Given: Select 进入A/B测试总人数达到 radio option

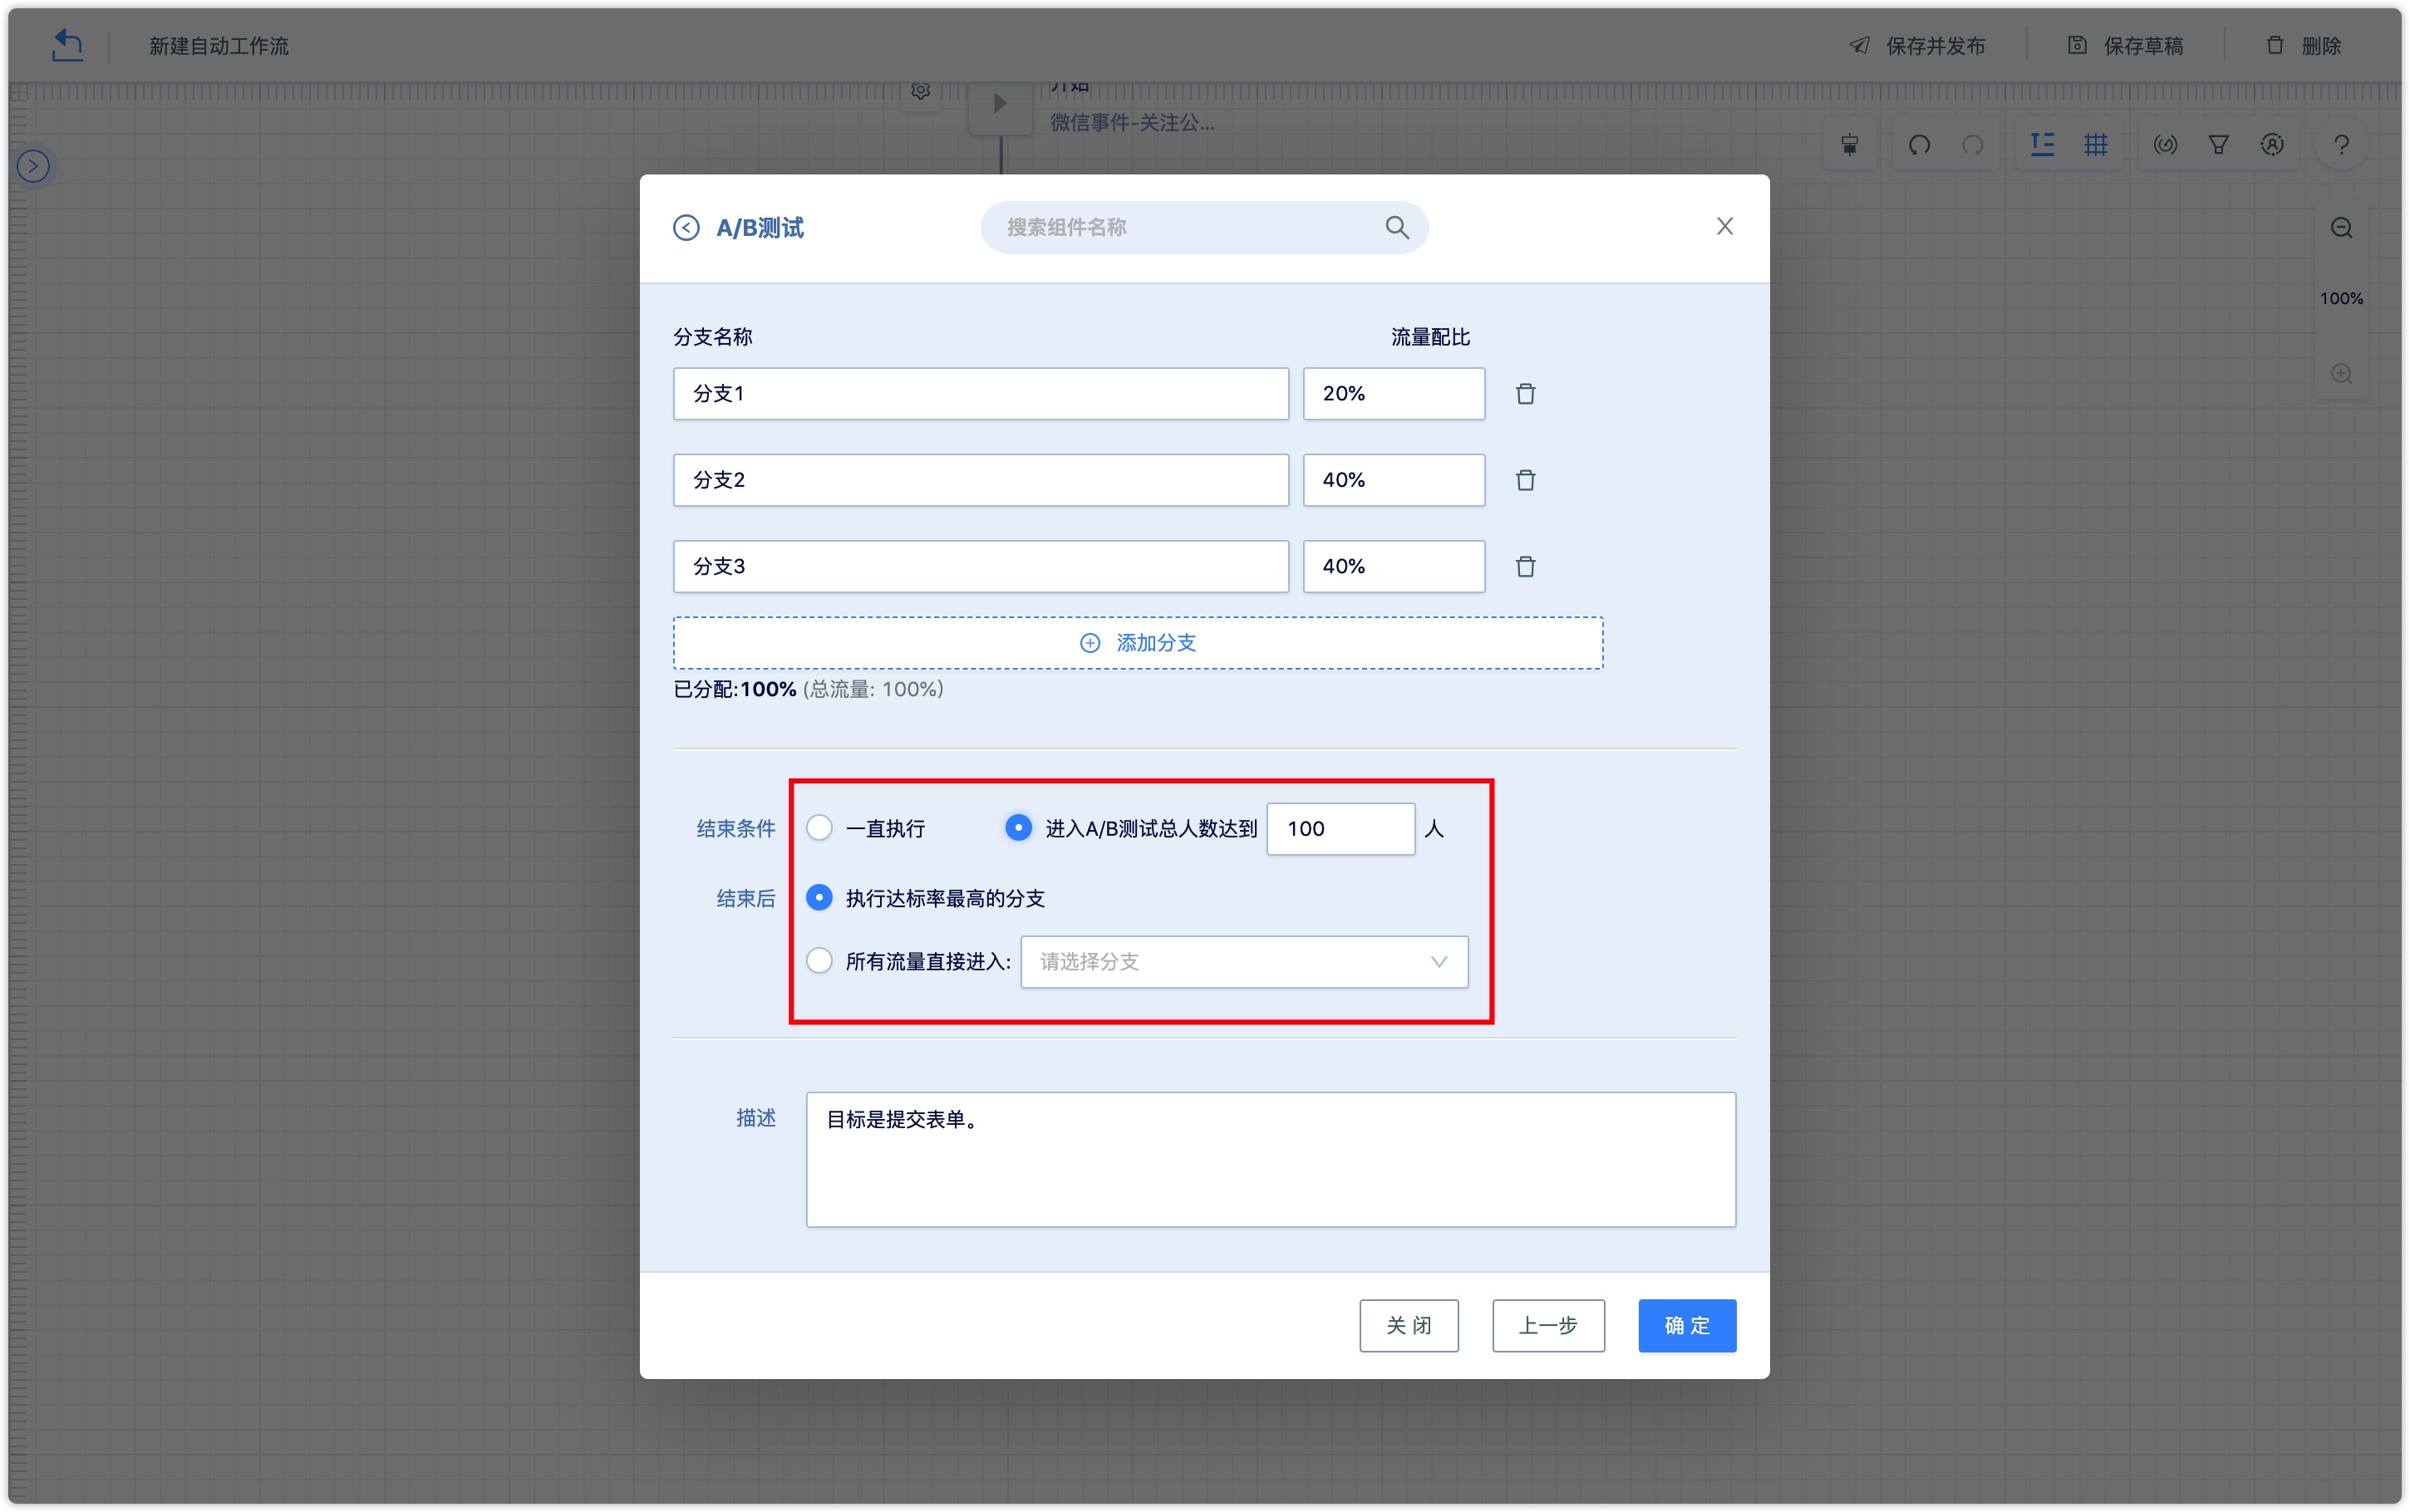Looking at the screenshot, I should [1018, 828].
